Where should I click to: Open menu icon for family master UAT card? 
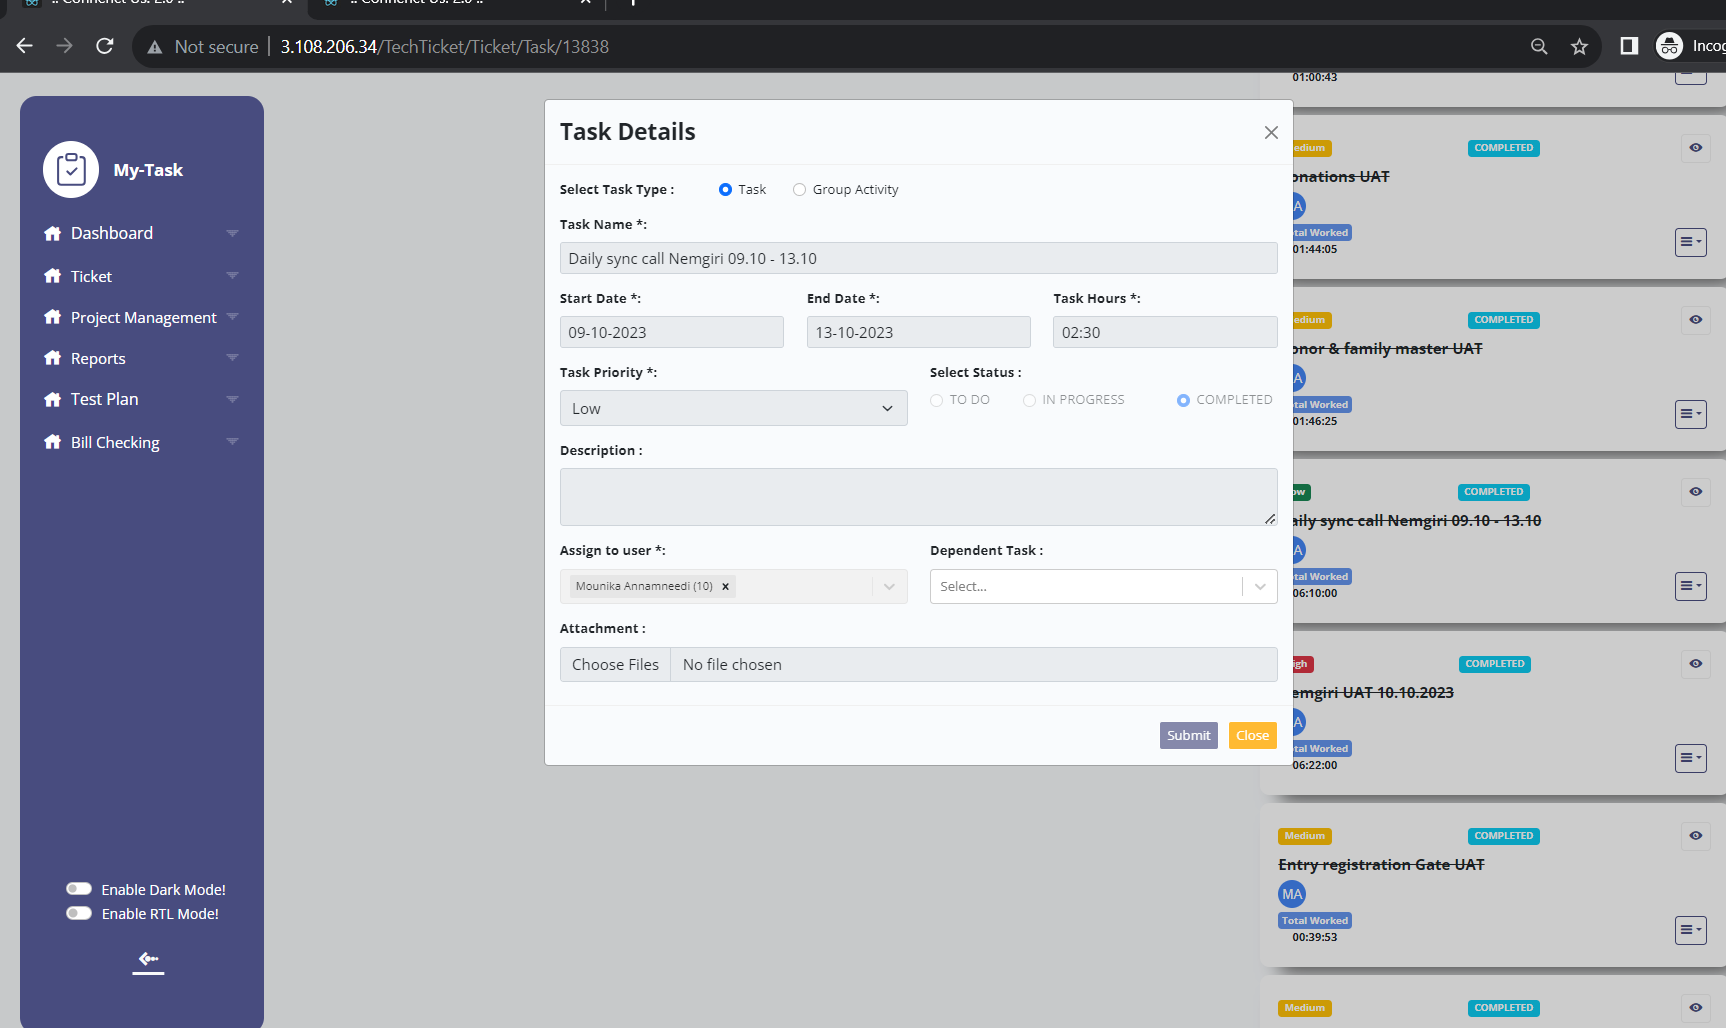click(x=1690, y=414)
